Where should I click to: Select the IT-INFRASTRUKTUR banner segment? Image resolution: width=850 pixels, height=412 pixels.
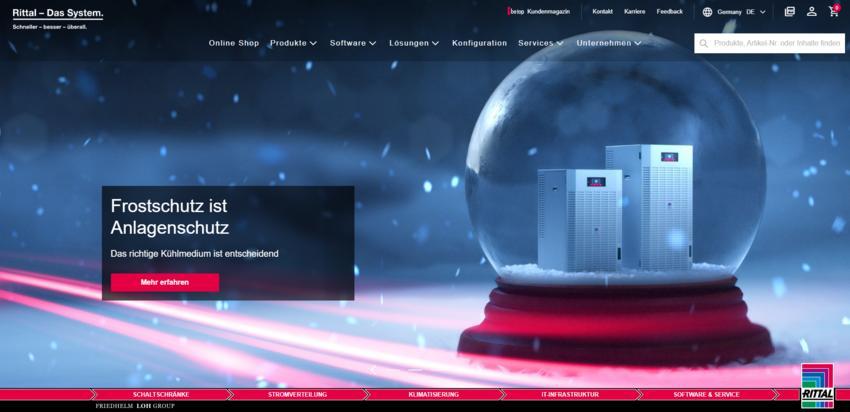(x=570, y=395)
